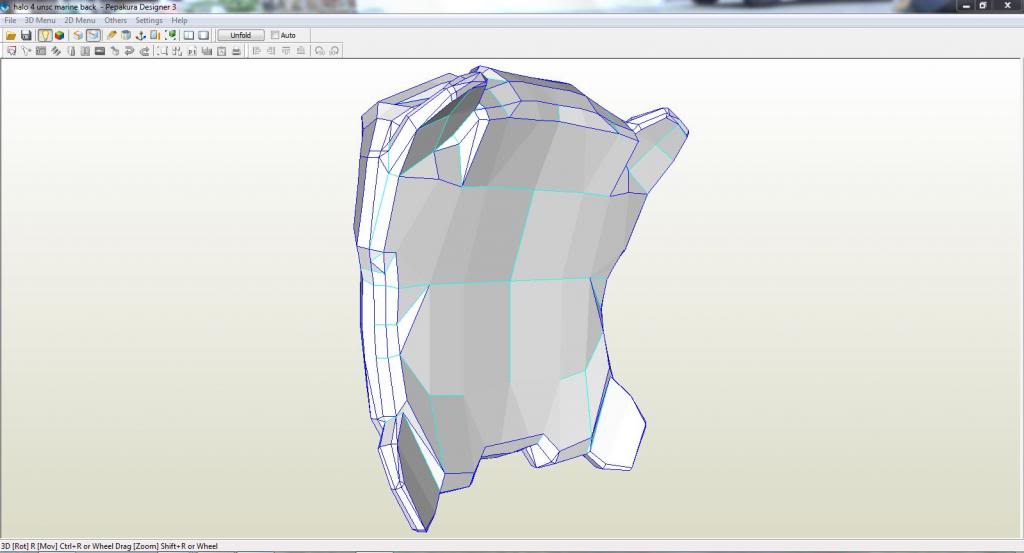Click the dark rectangle icon in second toolbar
Screen dimensions: 1024x553
pos(99,51)
